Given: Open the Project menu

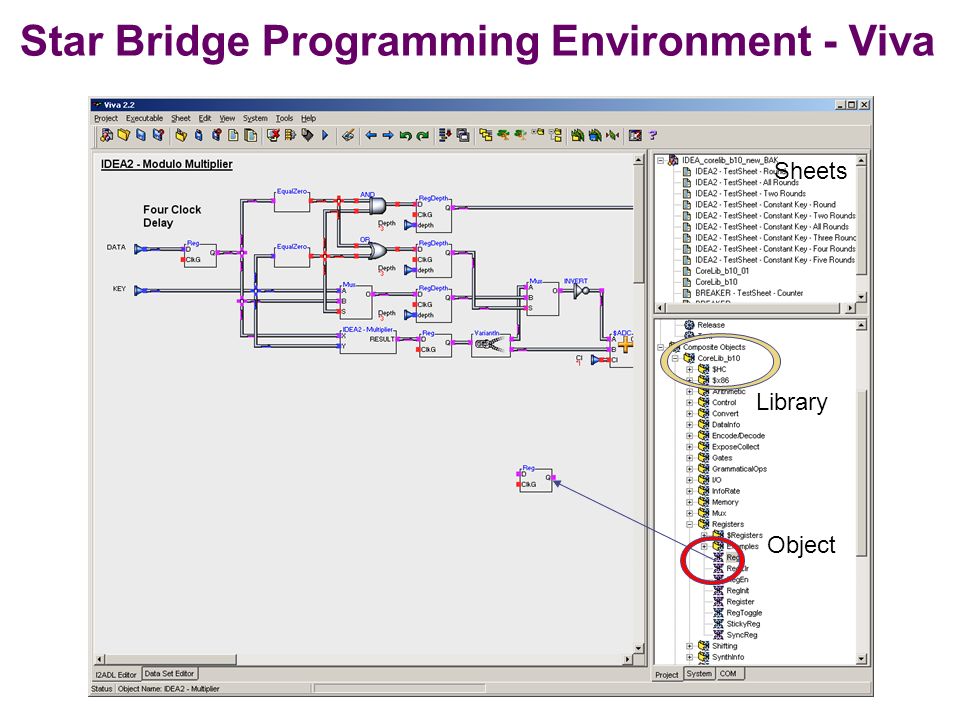Looking at the screenshot, I should [105, 118].
